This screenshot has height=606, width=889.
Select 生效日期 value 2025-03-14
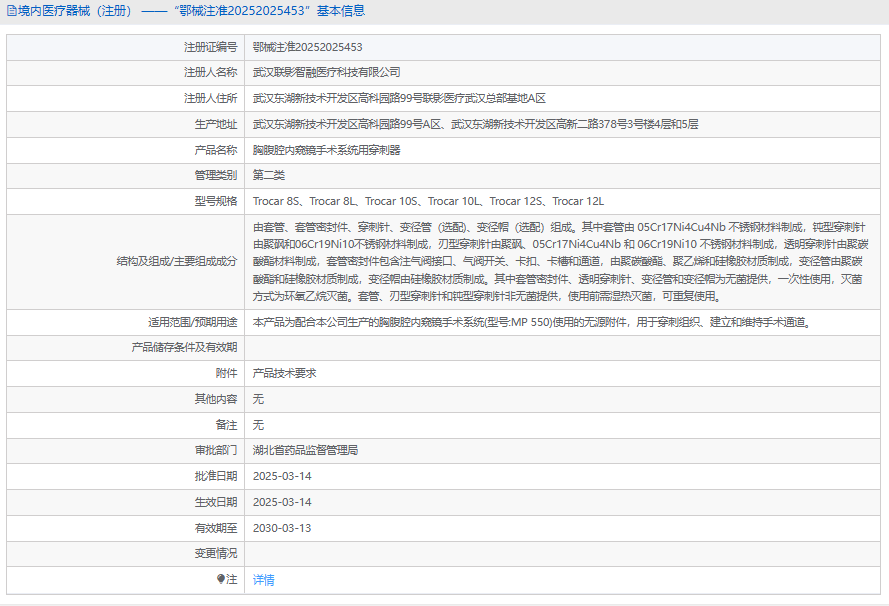[x=282, y=502]
